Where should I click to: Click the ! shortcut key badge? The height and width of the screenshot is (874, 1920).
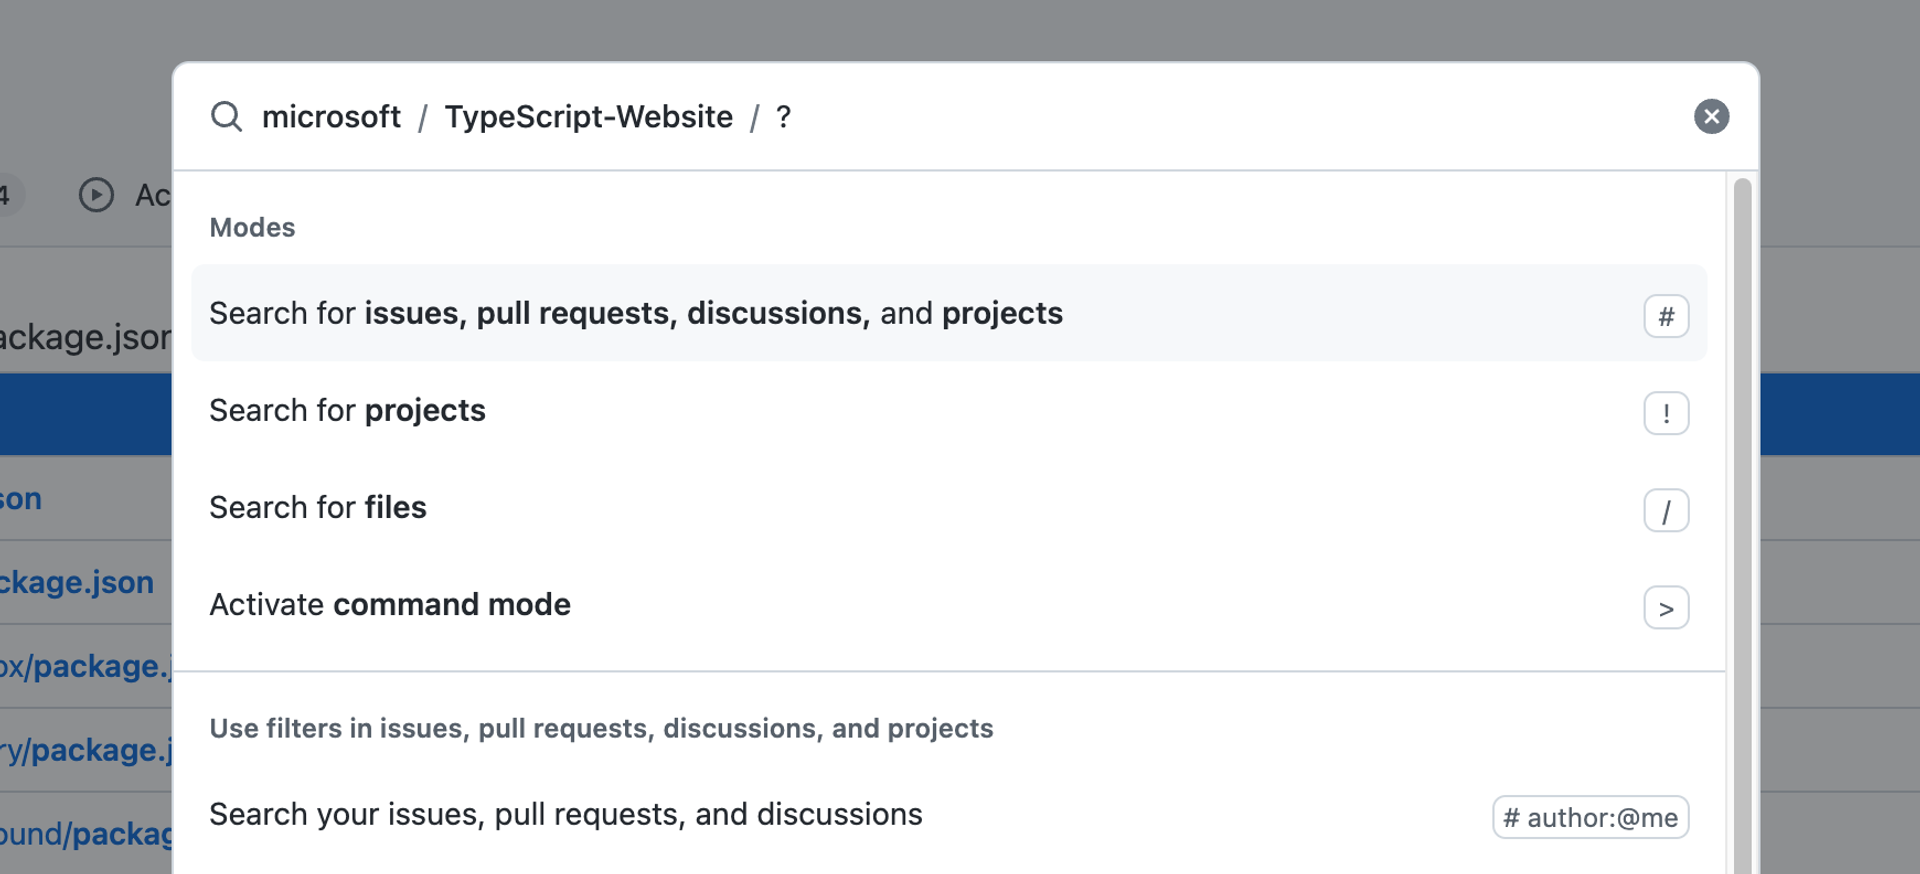coord(1666,413)
